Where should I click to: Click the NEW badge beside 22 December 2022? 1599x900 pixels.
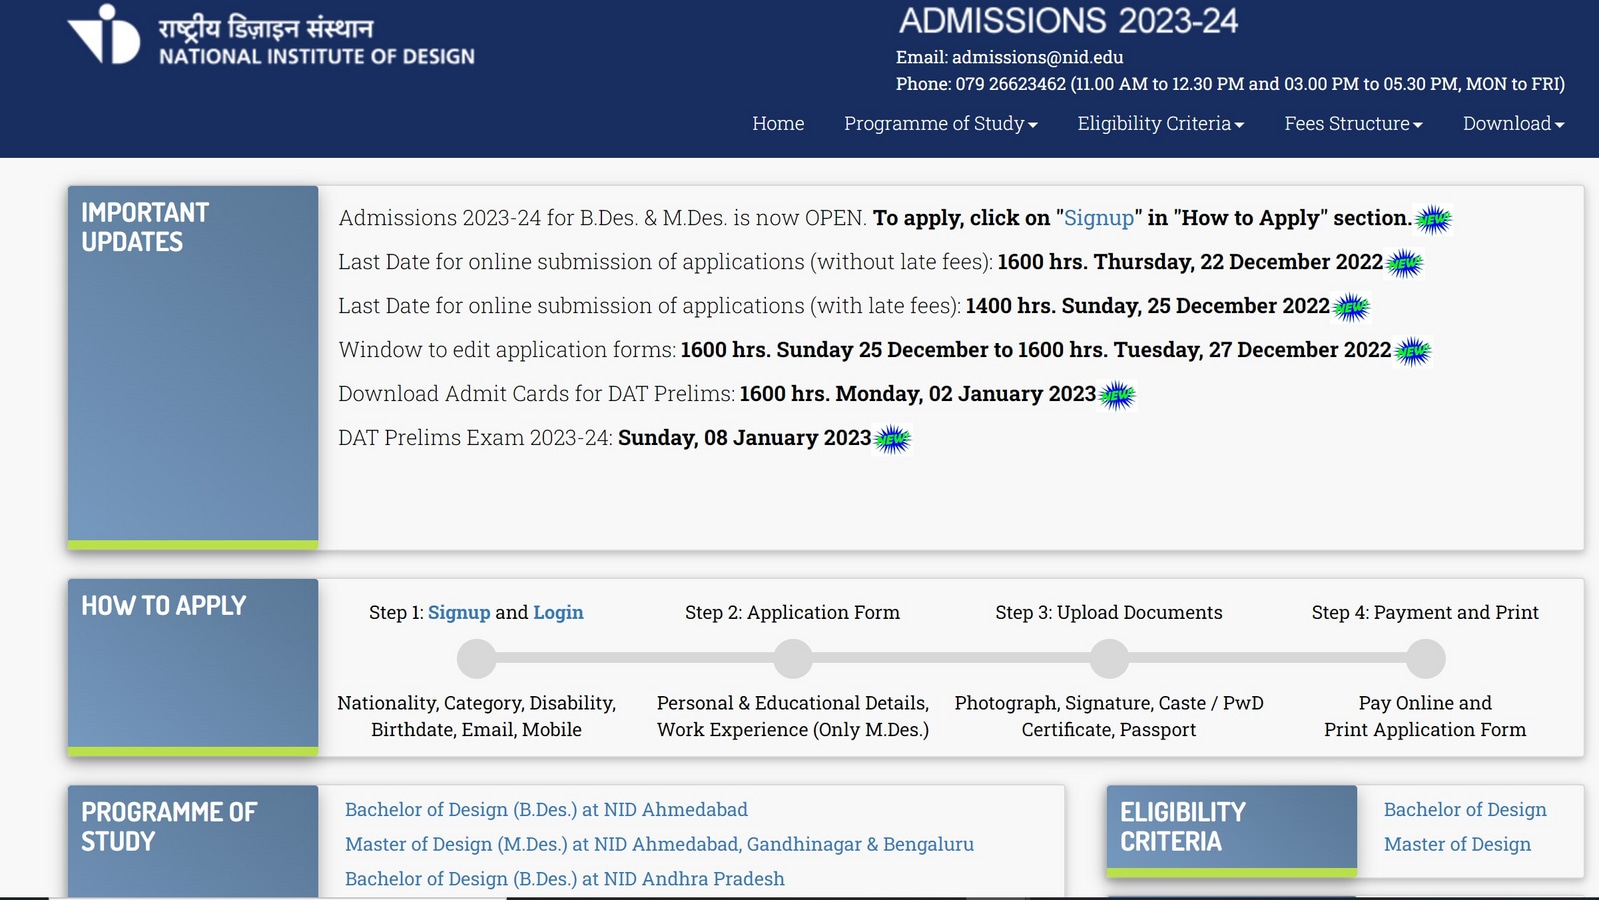[1404, 264]
